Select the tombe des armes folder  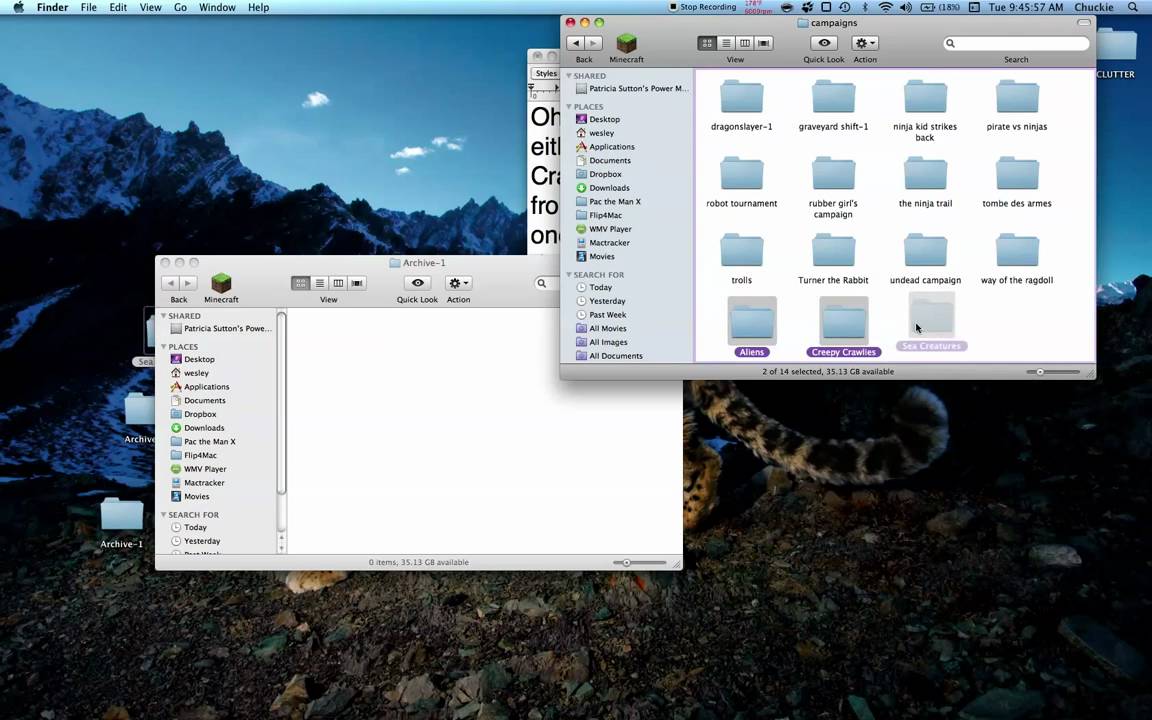pyautogui.click(x=1017, y=174)
